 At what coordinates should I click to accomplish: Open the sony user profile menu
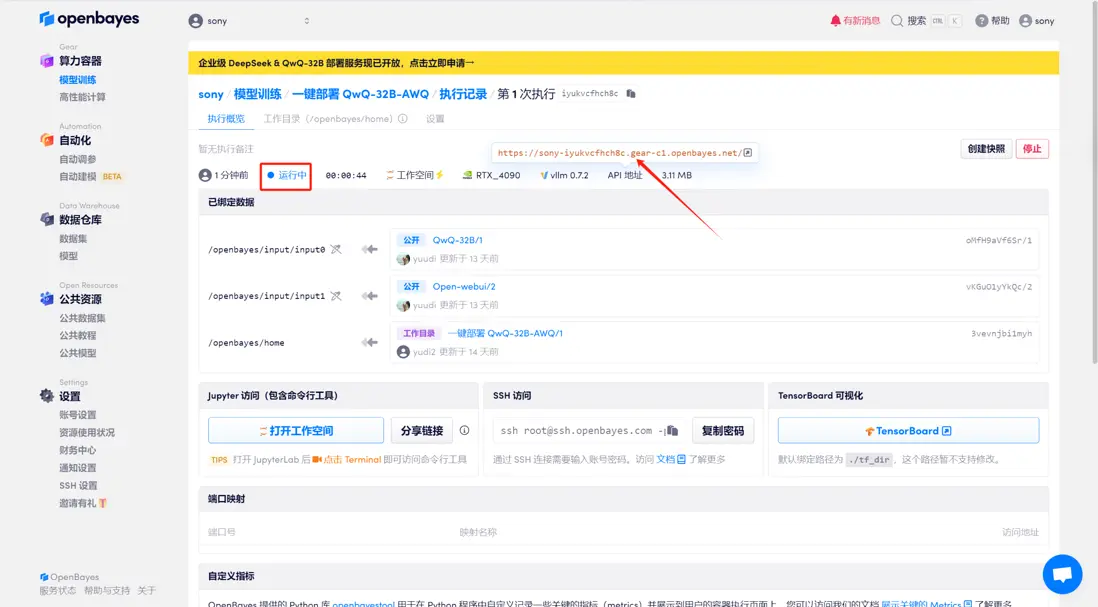tap(1036, 21)
